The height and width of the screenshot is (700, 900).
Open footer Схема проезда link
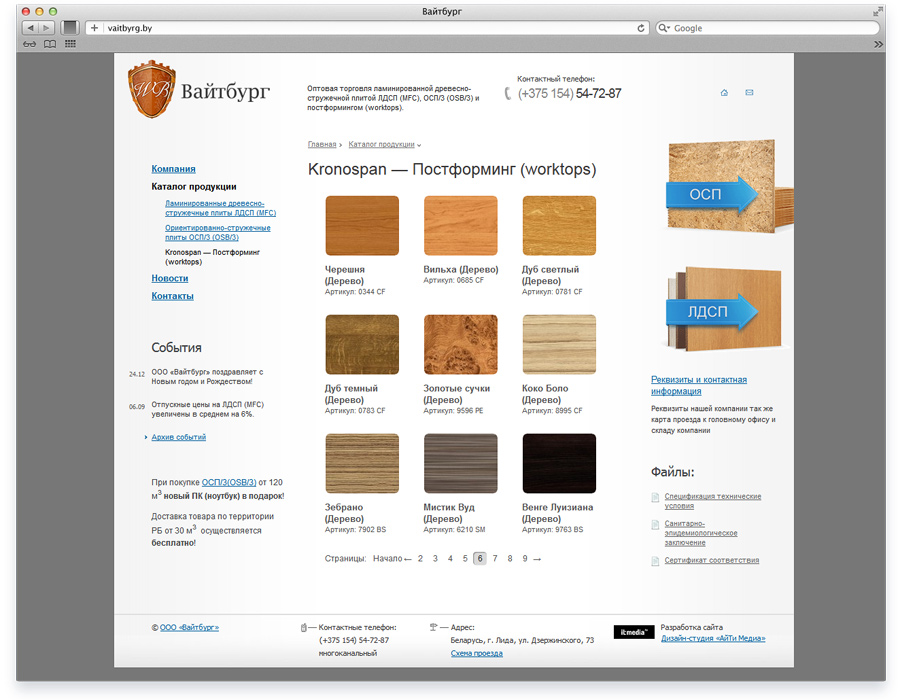(476, 654)
